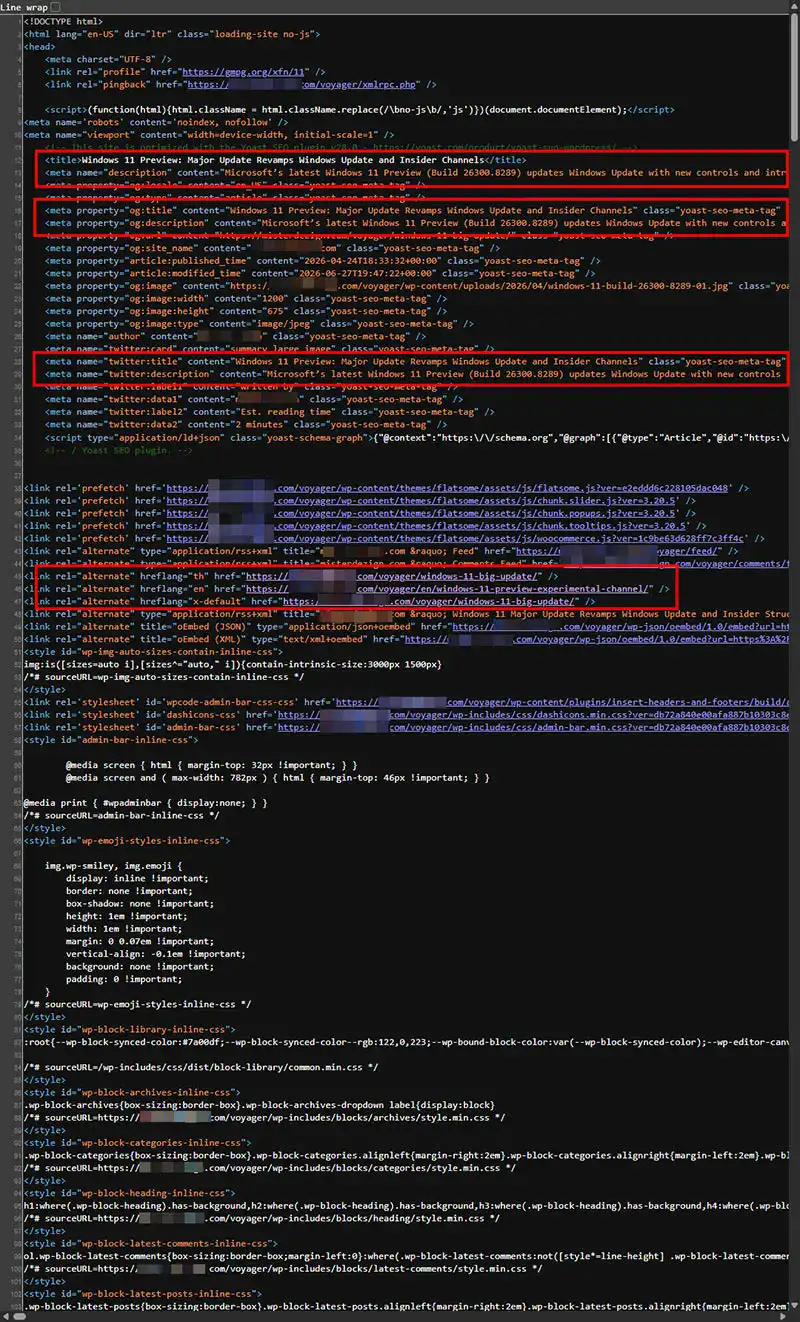Click the og:image:width "1200" line
This screenshot has height=1322, width=800.
pos(246,298)
